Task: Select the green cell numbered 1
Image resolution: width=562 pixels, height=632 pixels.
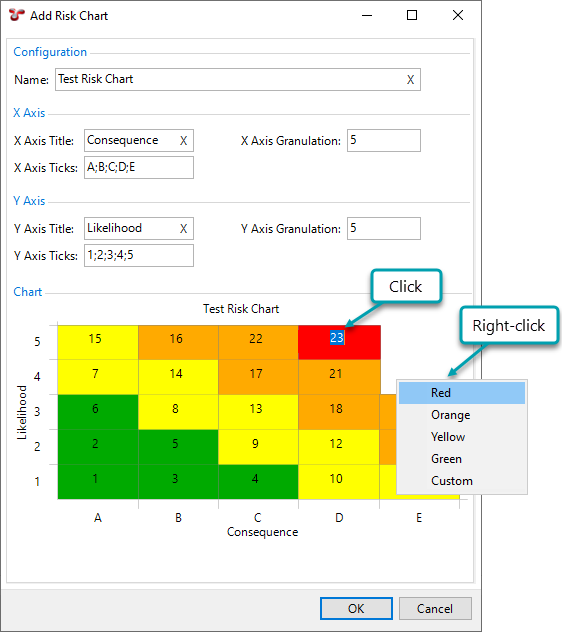Action: pos(98,482)
